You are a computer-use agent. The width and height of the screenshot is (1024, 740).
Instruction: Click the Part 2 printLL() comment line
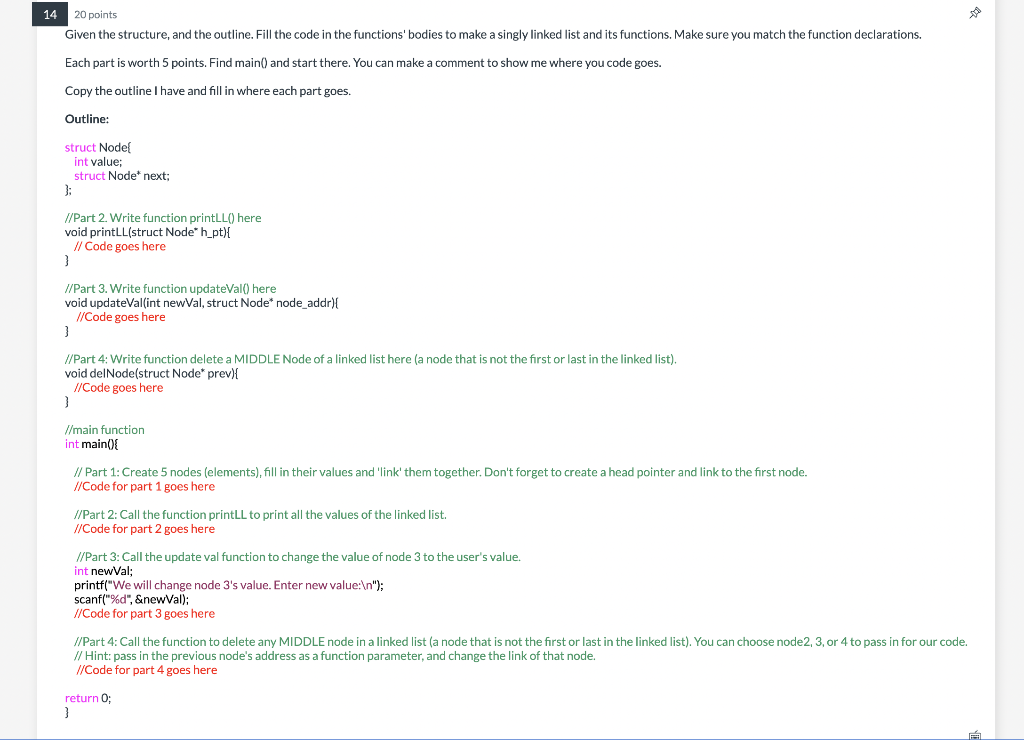click(x=163, y=218)
